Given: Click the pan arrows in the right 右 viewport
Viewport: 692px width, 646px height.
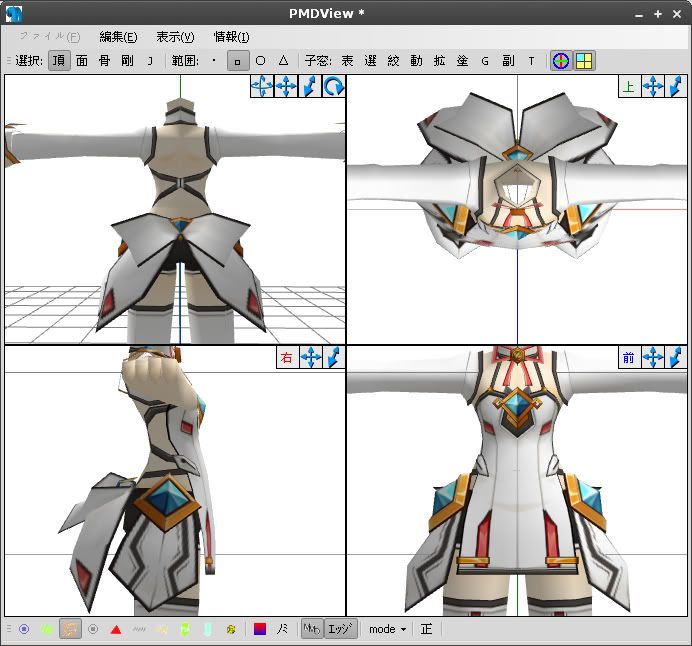Looking at the screenshot, I should [x=311, y=357].
